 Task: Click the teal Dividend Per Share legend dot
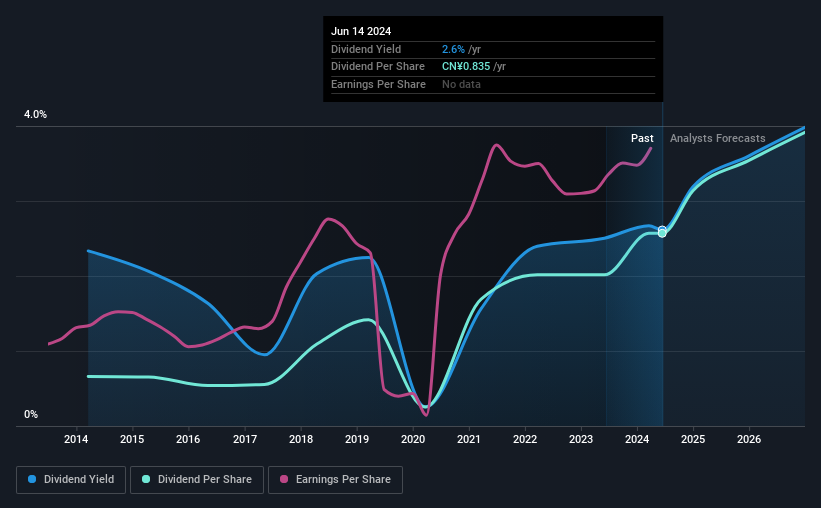146,479
